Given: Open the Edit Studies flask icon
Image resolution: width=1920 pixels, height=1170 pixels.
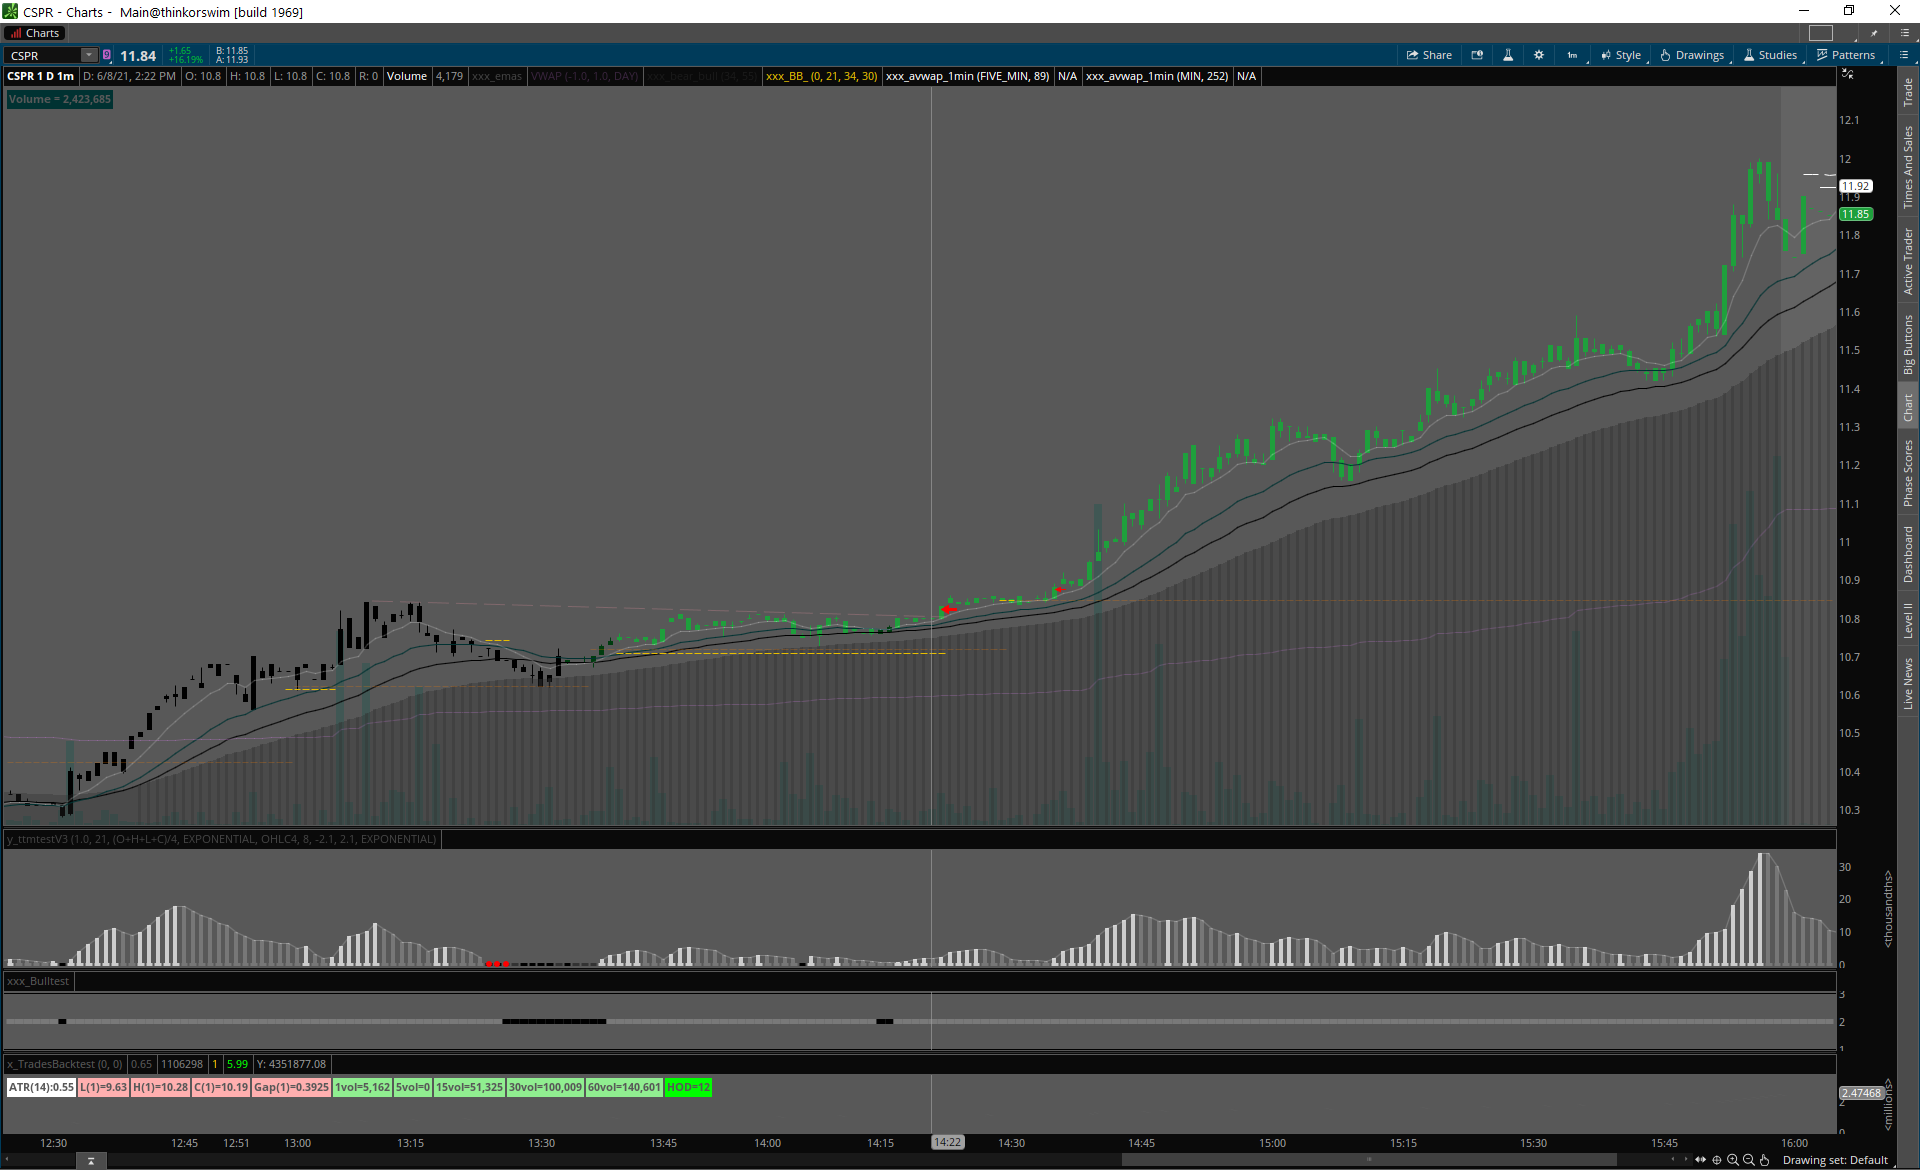Looking at the screenshot, I should [x=1508, y=55].
